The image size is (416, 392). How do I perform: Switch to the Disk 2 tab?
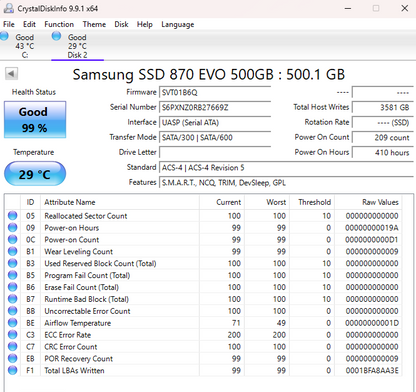click(77, 46)
